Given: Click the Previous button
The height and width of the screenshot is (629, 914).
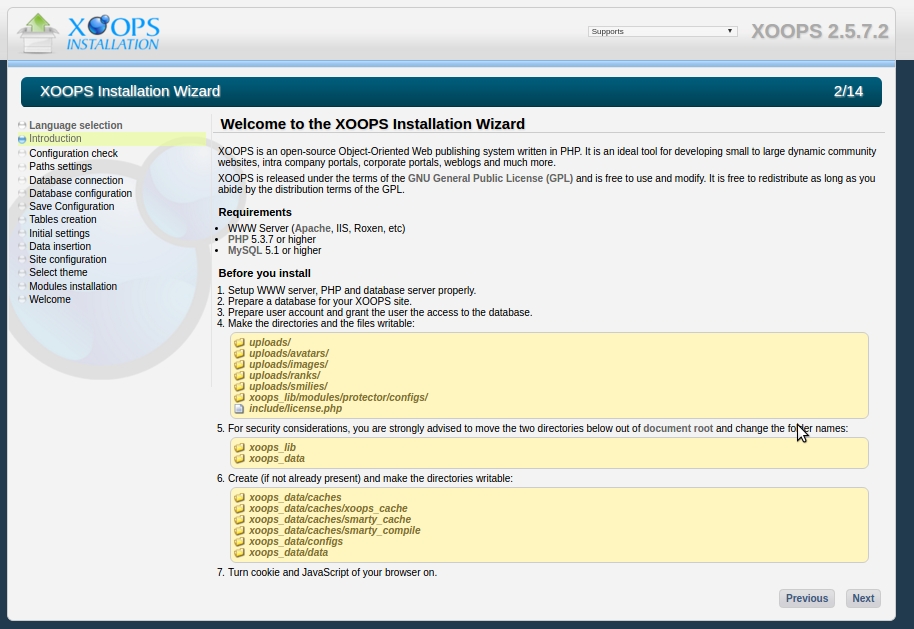Looking at the screenshot, I should click(x=807, y=598).
